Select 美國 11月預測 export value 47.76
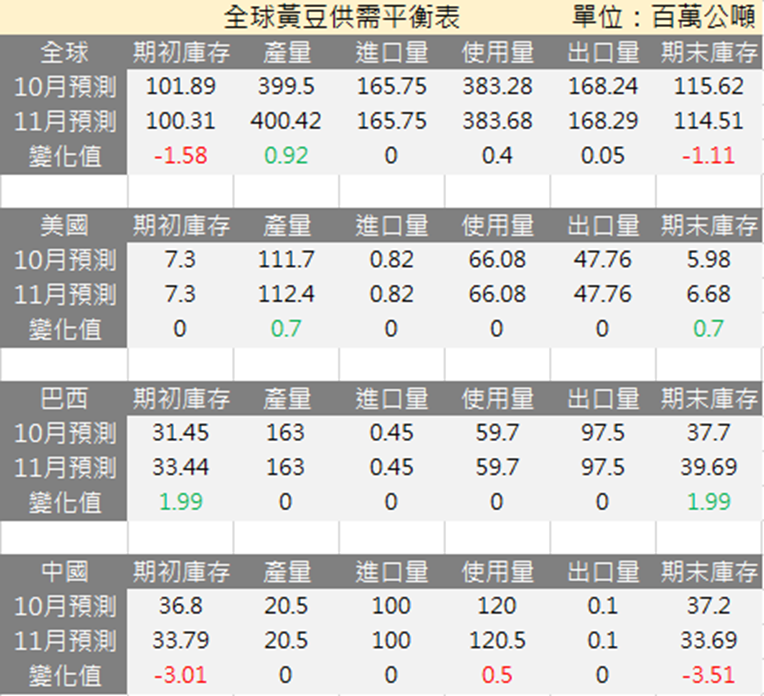764x696 pixels. coord(603,294)
